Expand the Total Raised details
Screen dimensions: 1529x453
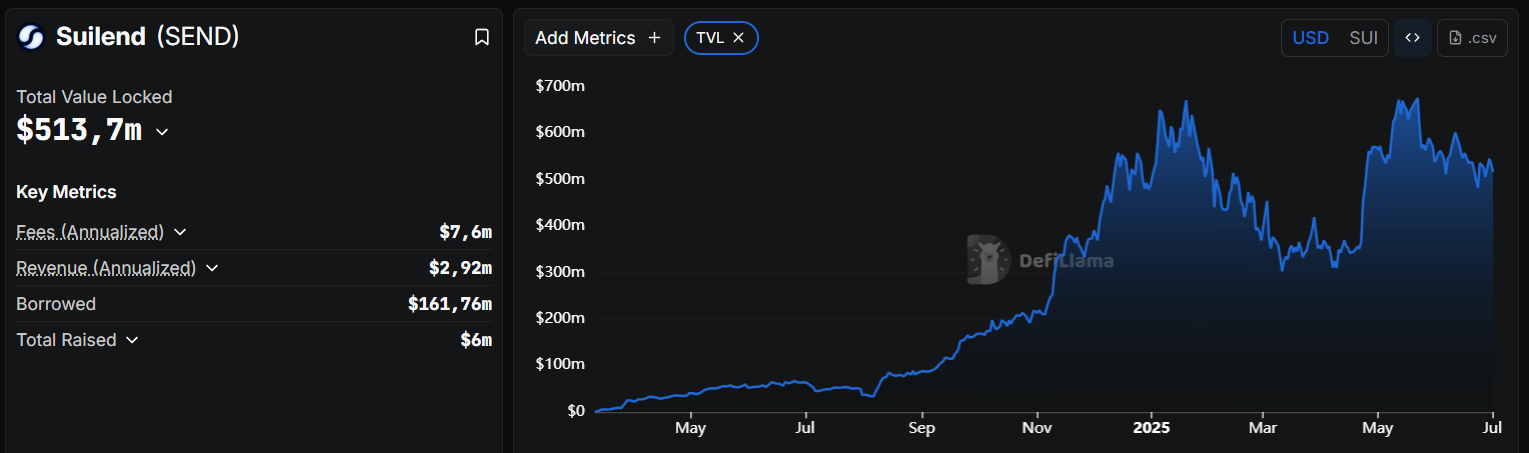132,340
